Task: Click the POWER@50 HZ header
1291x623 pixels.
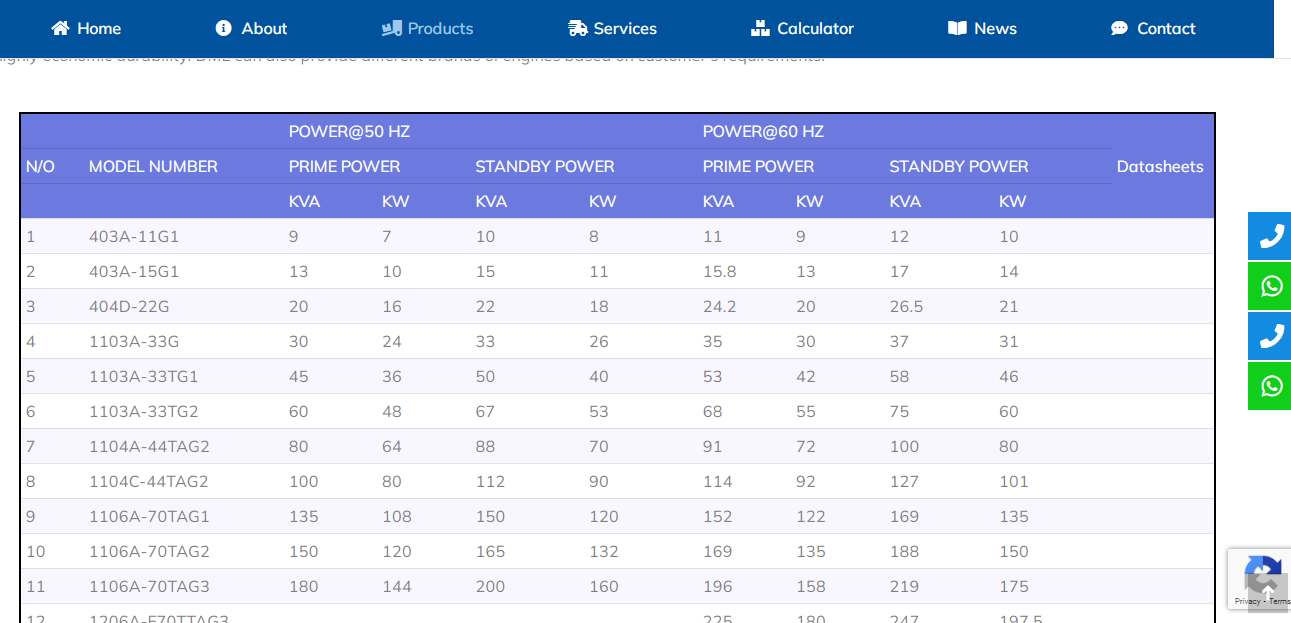Action: [349, 131]
